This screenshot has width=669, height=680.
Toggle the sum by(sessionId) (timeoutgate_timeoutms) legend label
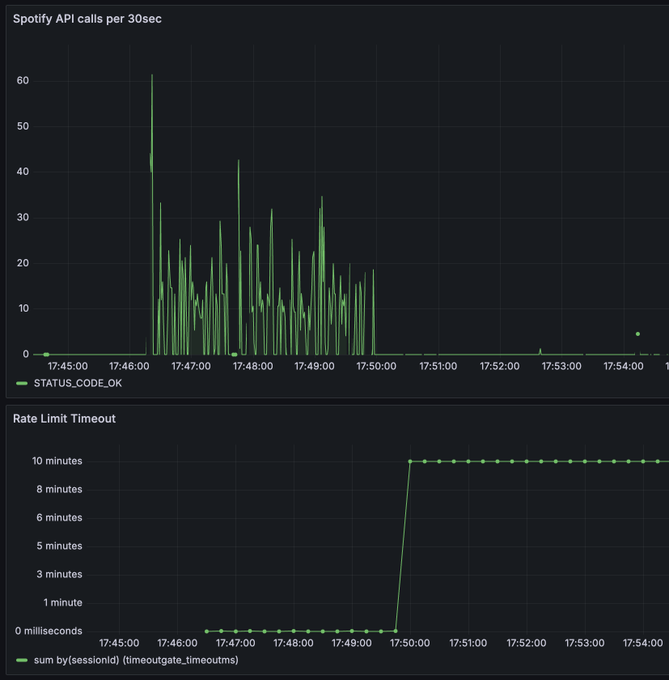point(136,660)
